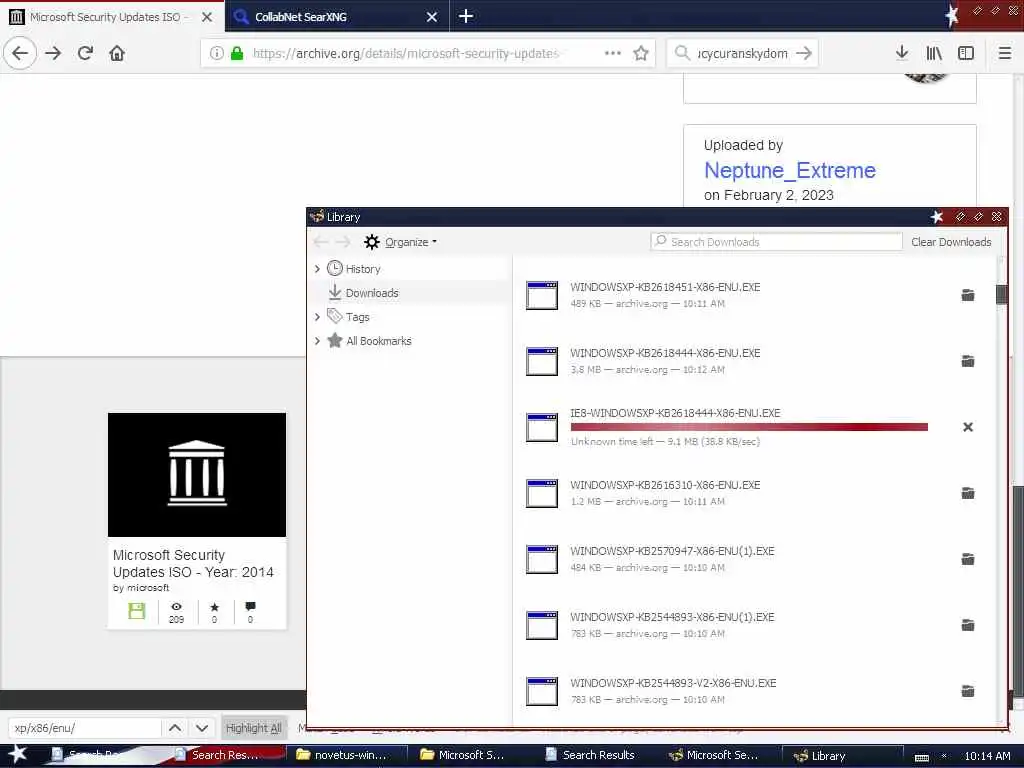Cancel the IE8-WINDOWSXP-KB2618444 download
Screen dimensions: 1024x768
pos(968,427)
